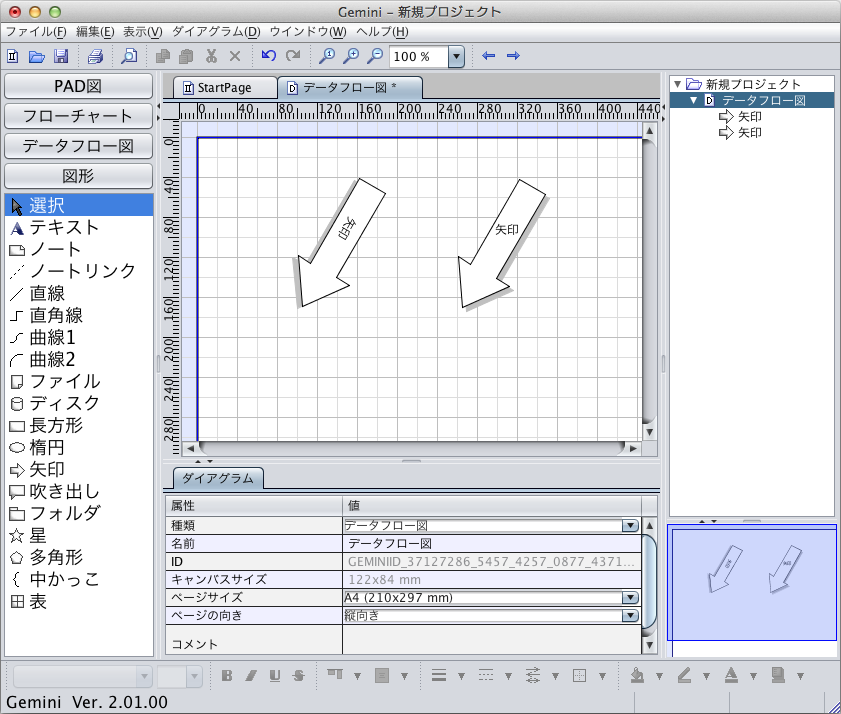Select the 楕円 ellipse tool
This screenshot has width=841, height=714.
(79, 447)
